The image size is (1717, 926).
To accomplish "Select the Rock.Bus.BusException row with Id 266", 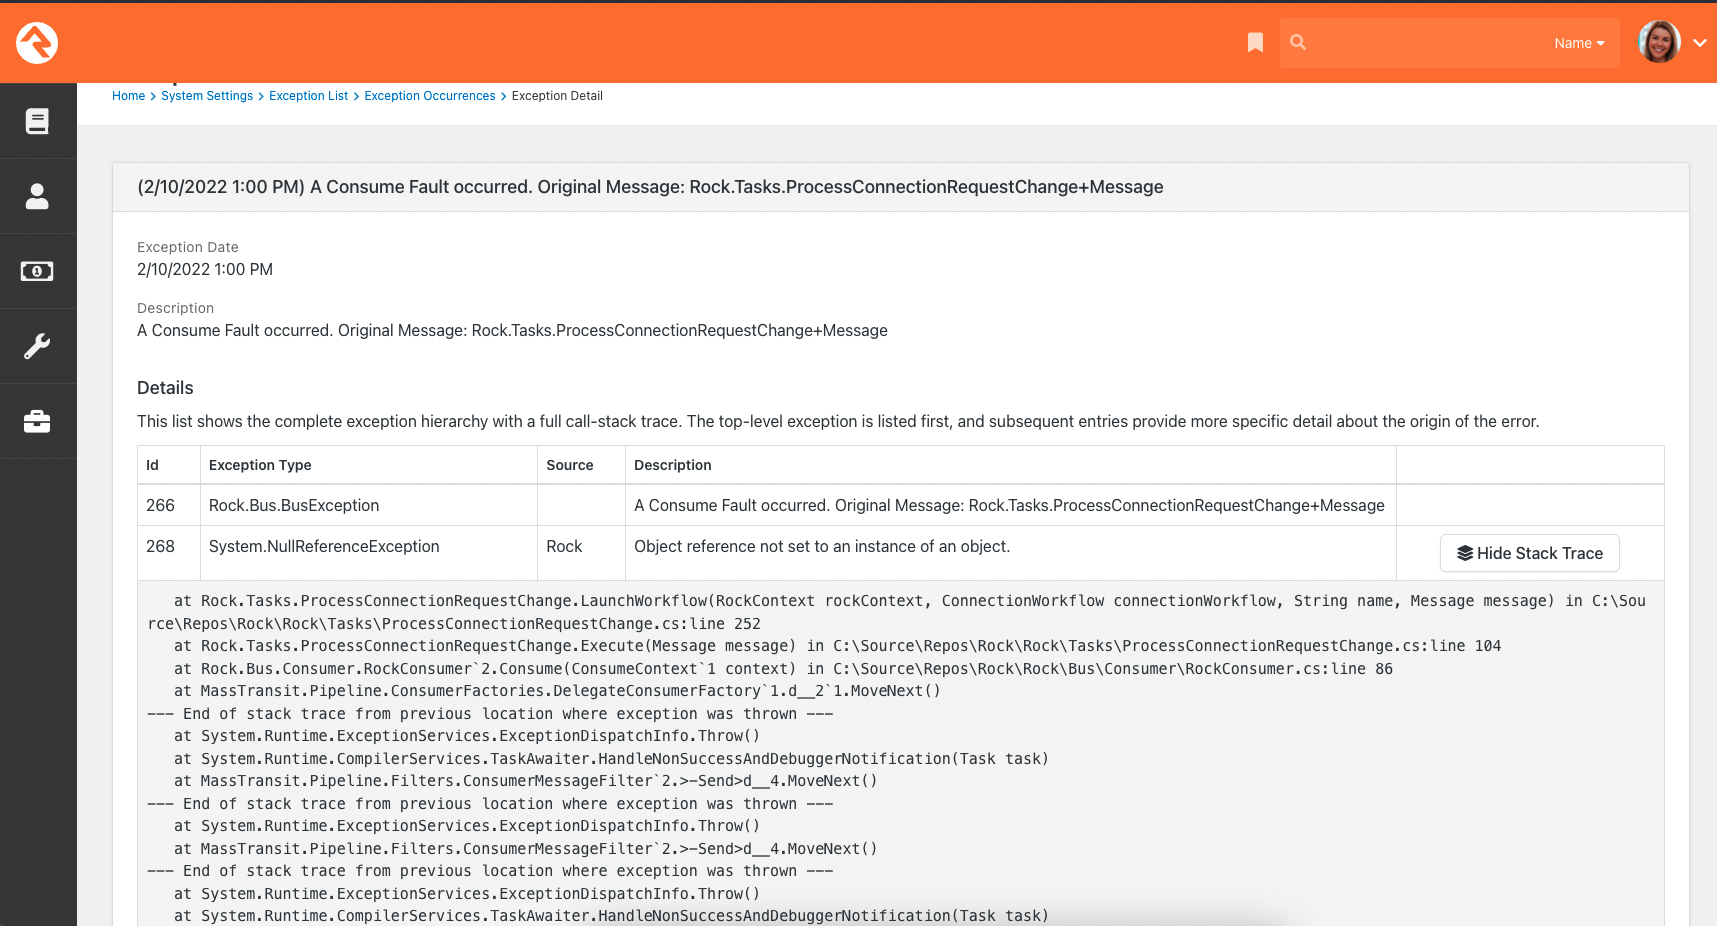I will coord(800,505).
